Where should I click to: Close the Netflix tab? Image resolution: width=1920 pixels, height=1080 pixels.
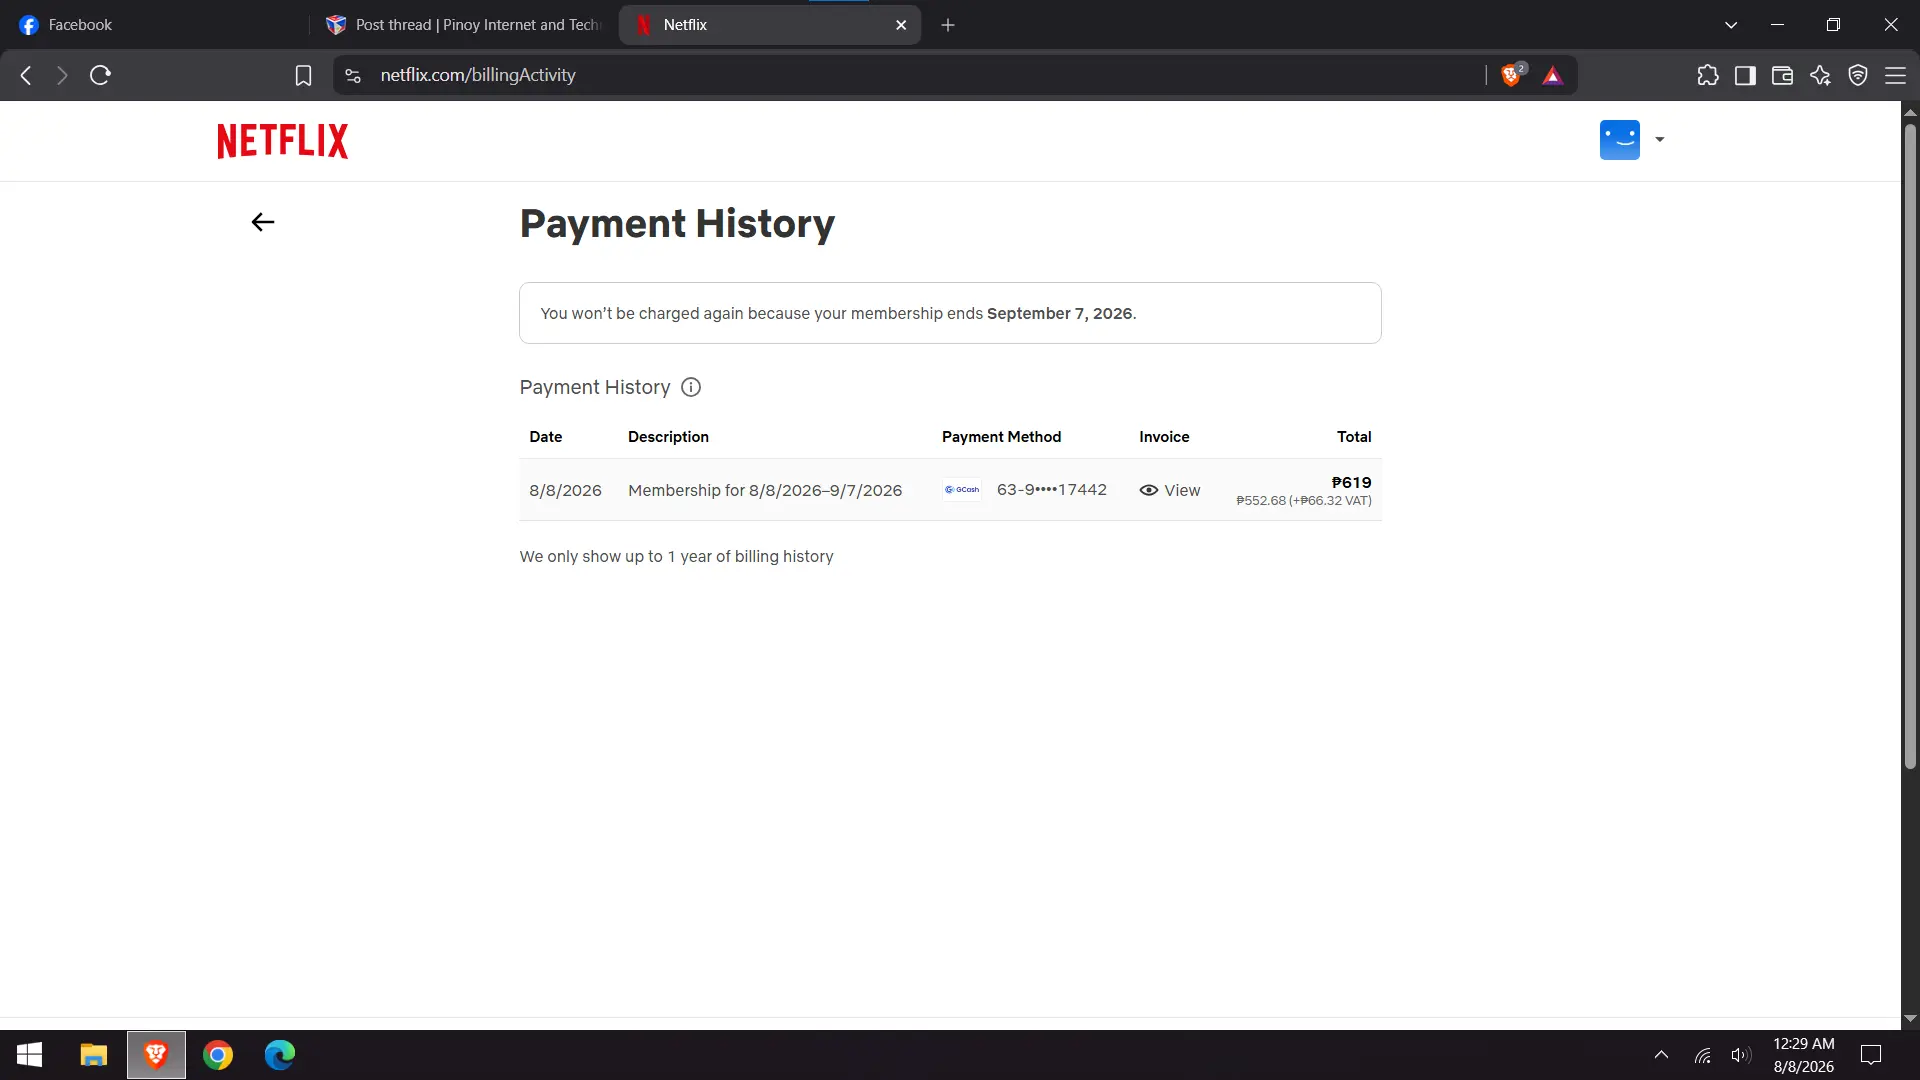click(901, 25)
